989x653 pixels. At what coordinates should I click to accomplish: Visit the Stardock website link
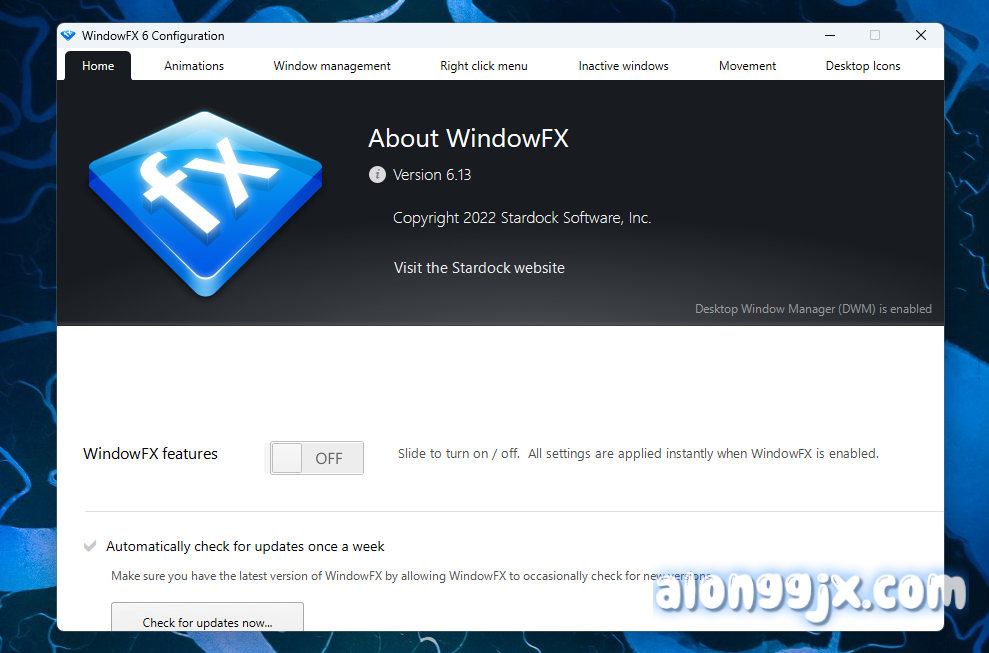(479, 268)
